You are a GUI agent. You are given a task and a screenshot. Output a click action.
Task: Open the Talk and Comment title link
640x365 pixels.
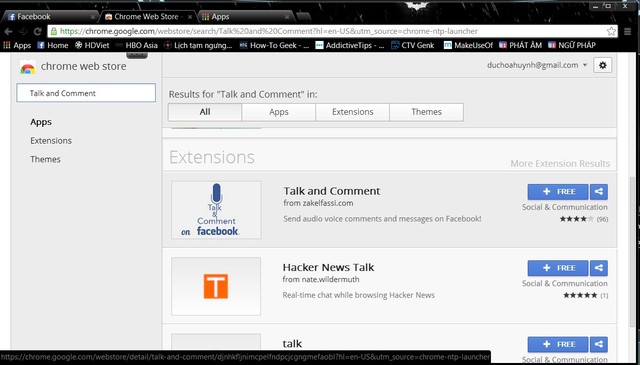click(332, 191)
